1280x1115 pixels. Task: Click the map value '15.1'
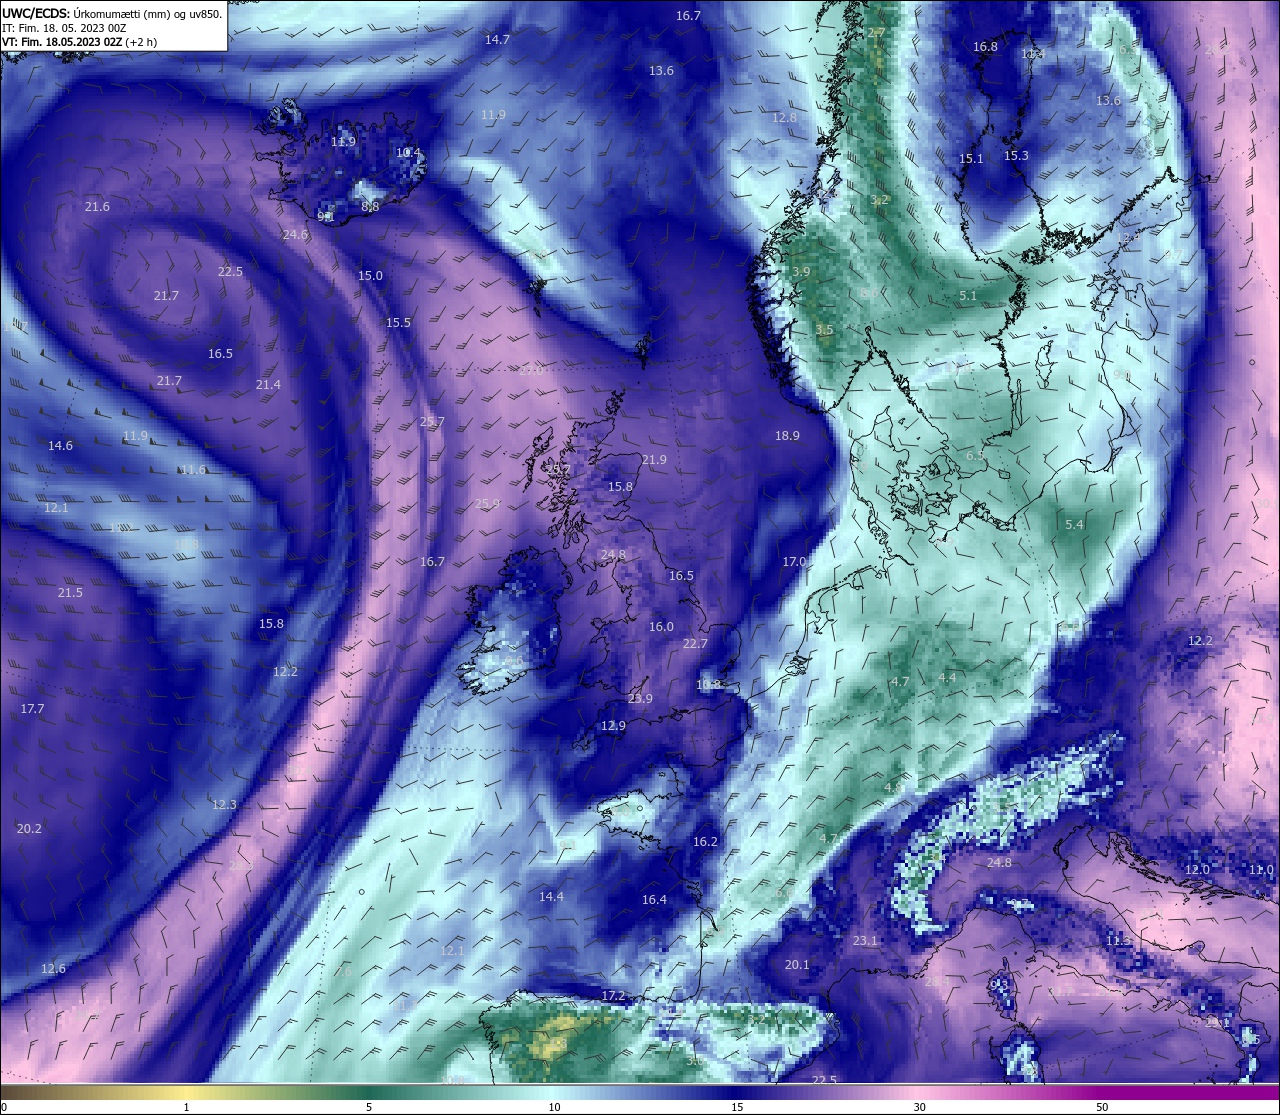pyautogui.click(x=971, y=159)
